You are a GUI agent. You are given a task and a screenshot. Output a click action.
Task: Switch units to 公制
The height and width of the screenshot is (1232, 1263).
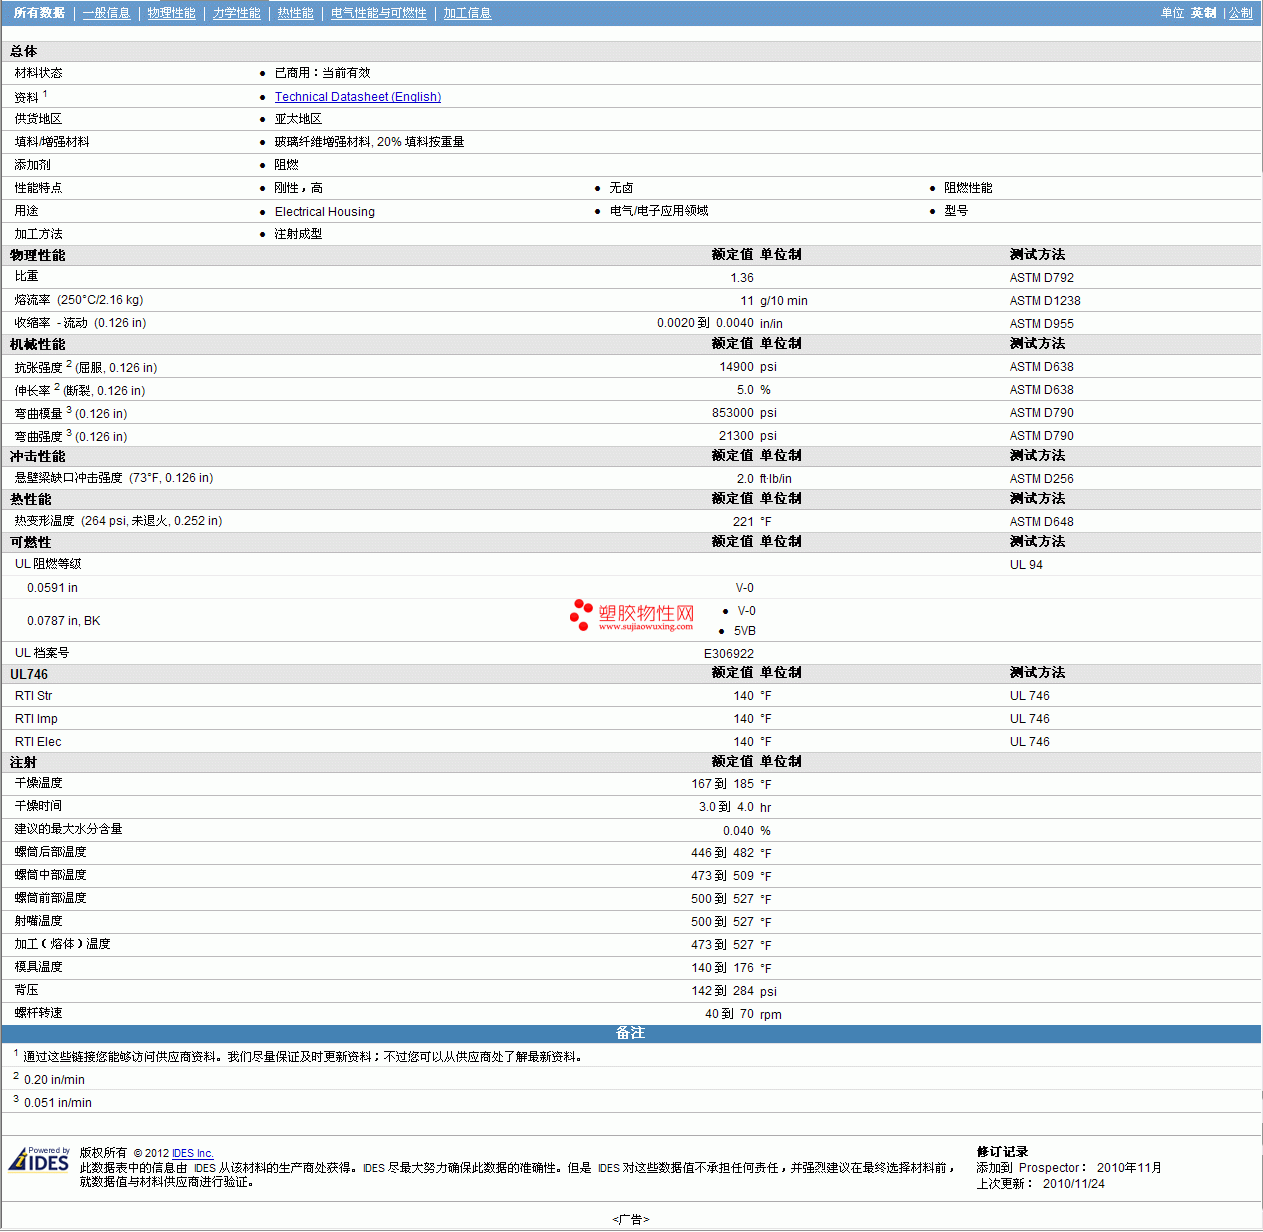click(1240, 13)
